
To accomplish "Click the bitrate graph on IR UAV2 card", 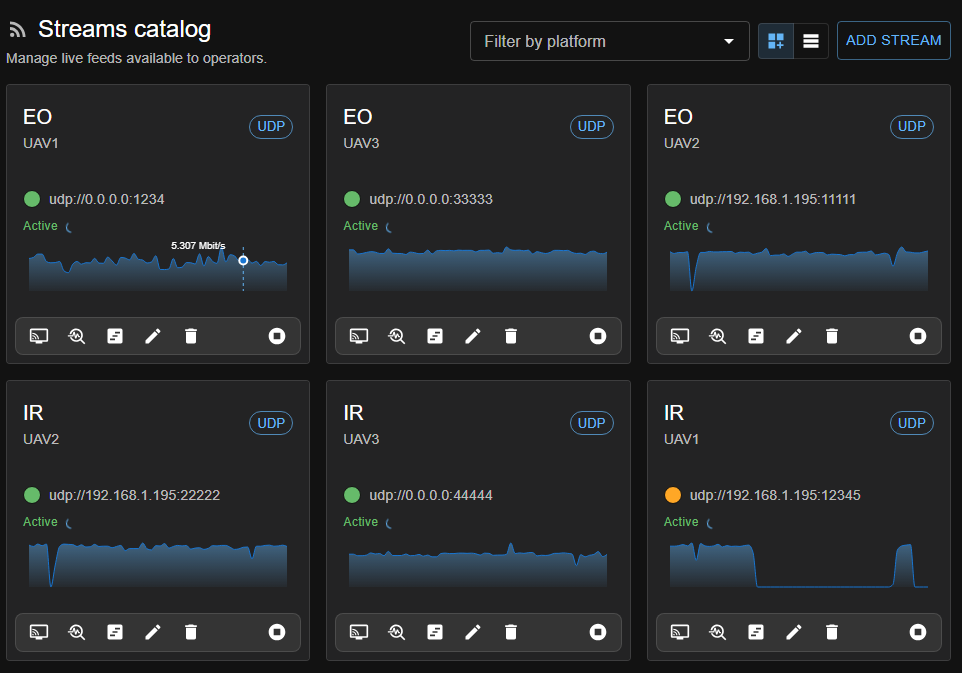I will 158,565.
